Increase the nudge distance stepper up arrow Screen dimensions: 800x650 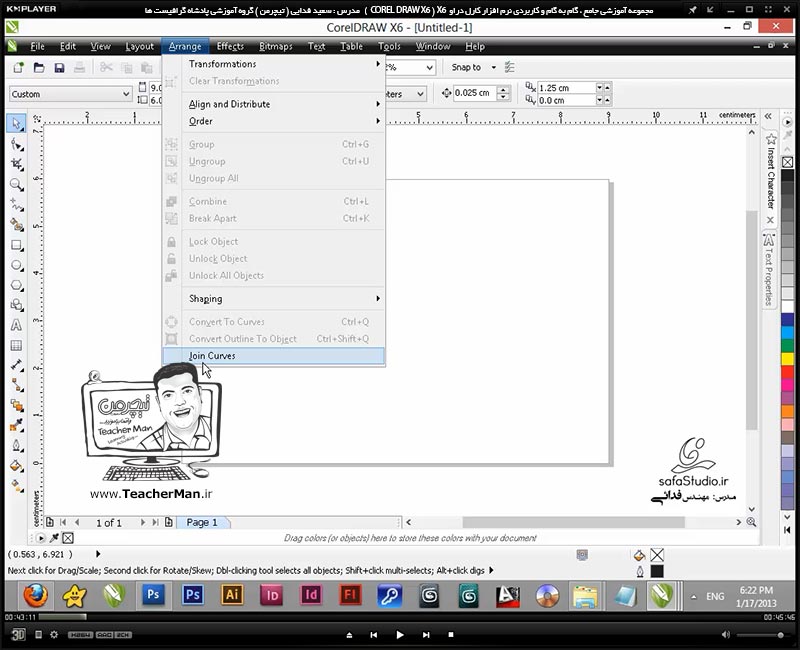(x=503, y=90)
